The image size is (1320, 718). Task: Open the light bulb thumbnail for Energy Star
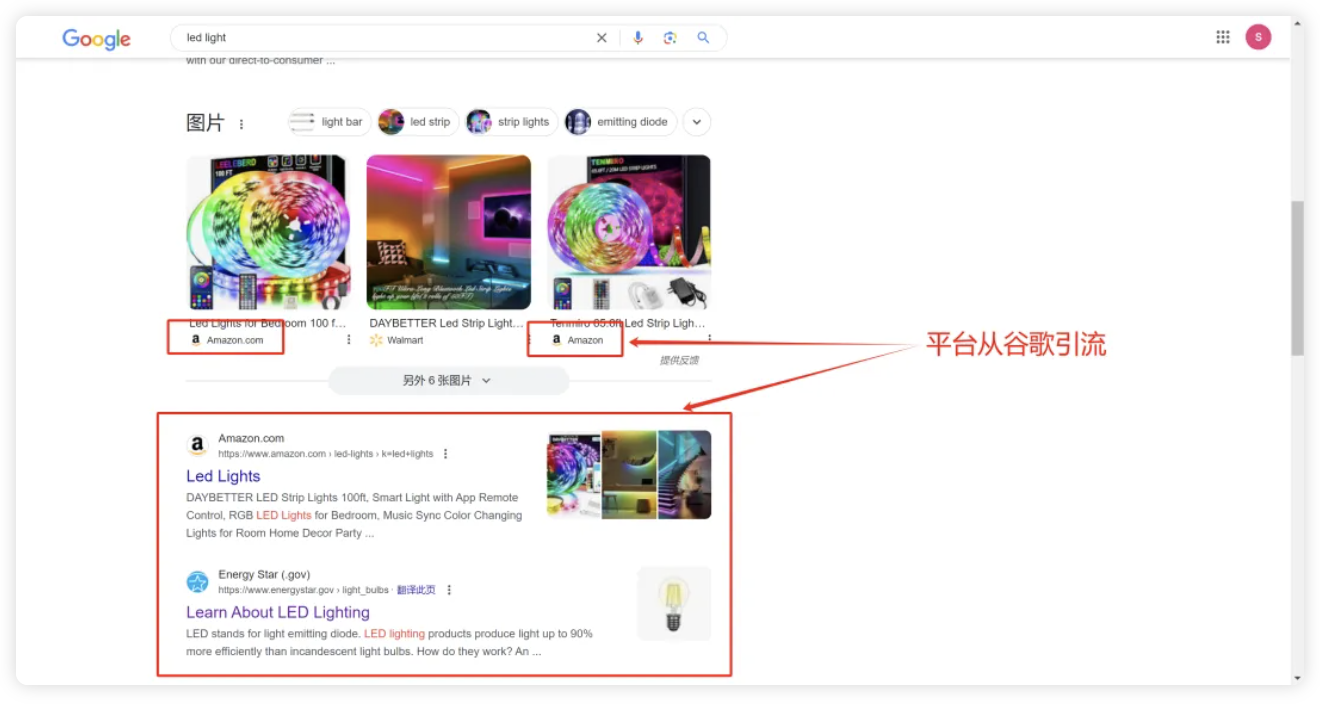click(x=674, y=604)
